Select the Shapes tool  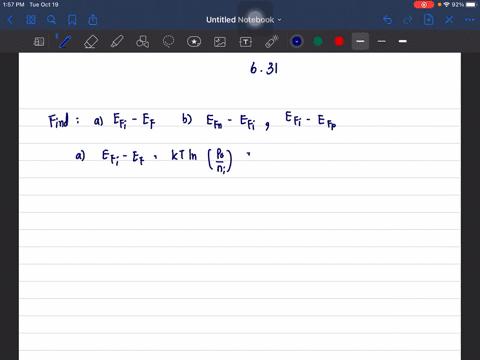142,42
